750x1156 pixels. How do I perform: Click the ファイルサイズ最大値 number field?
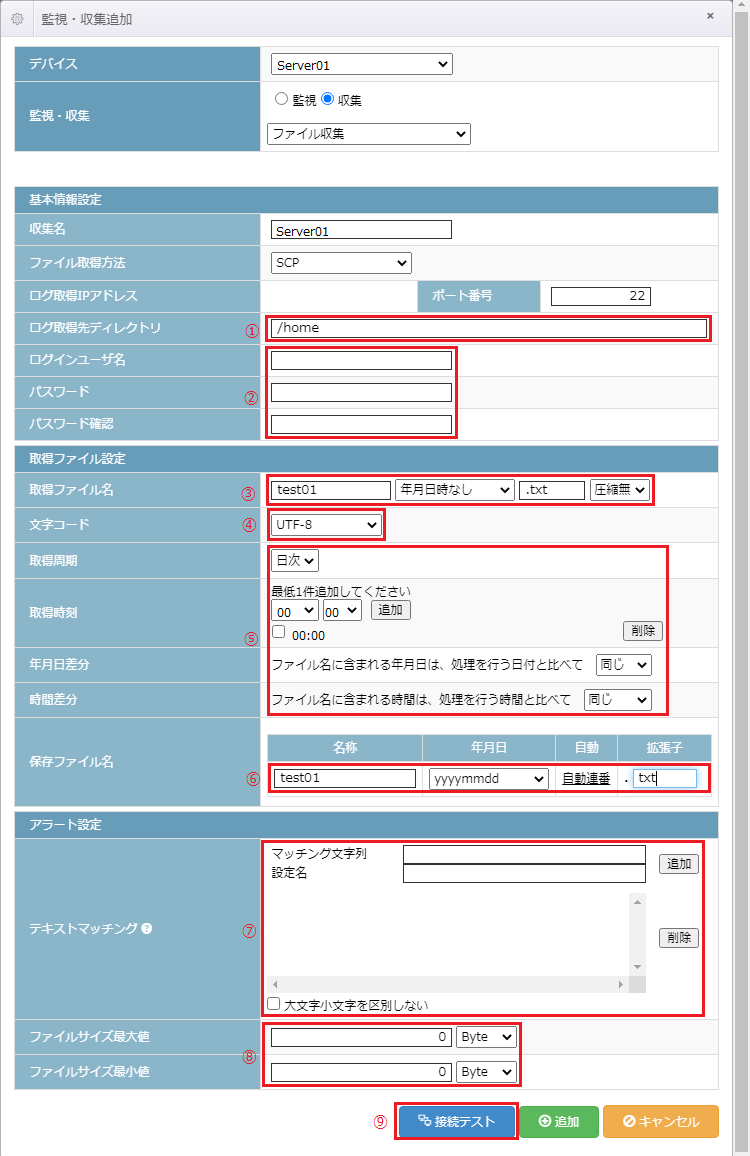(x=361, y=1037)
